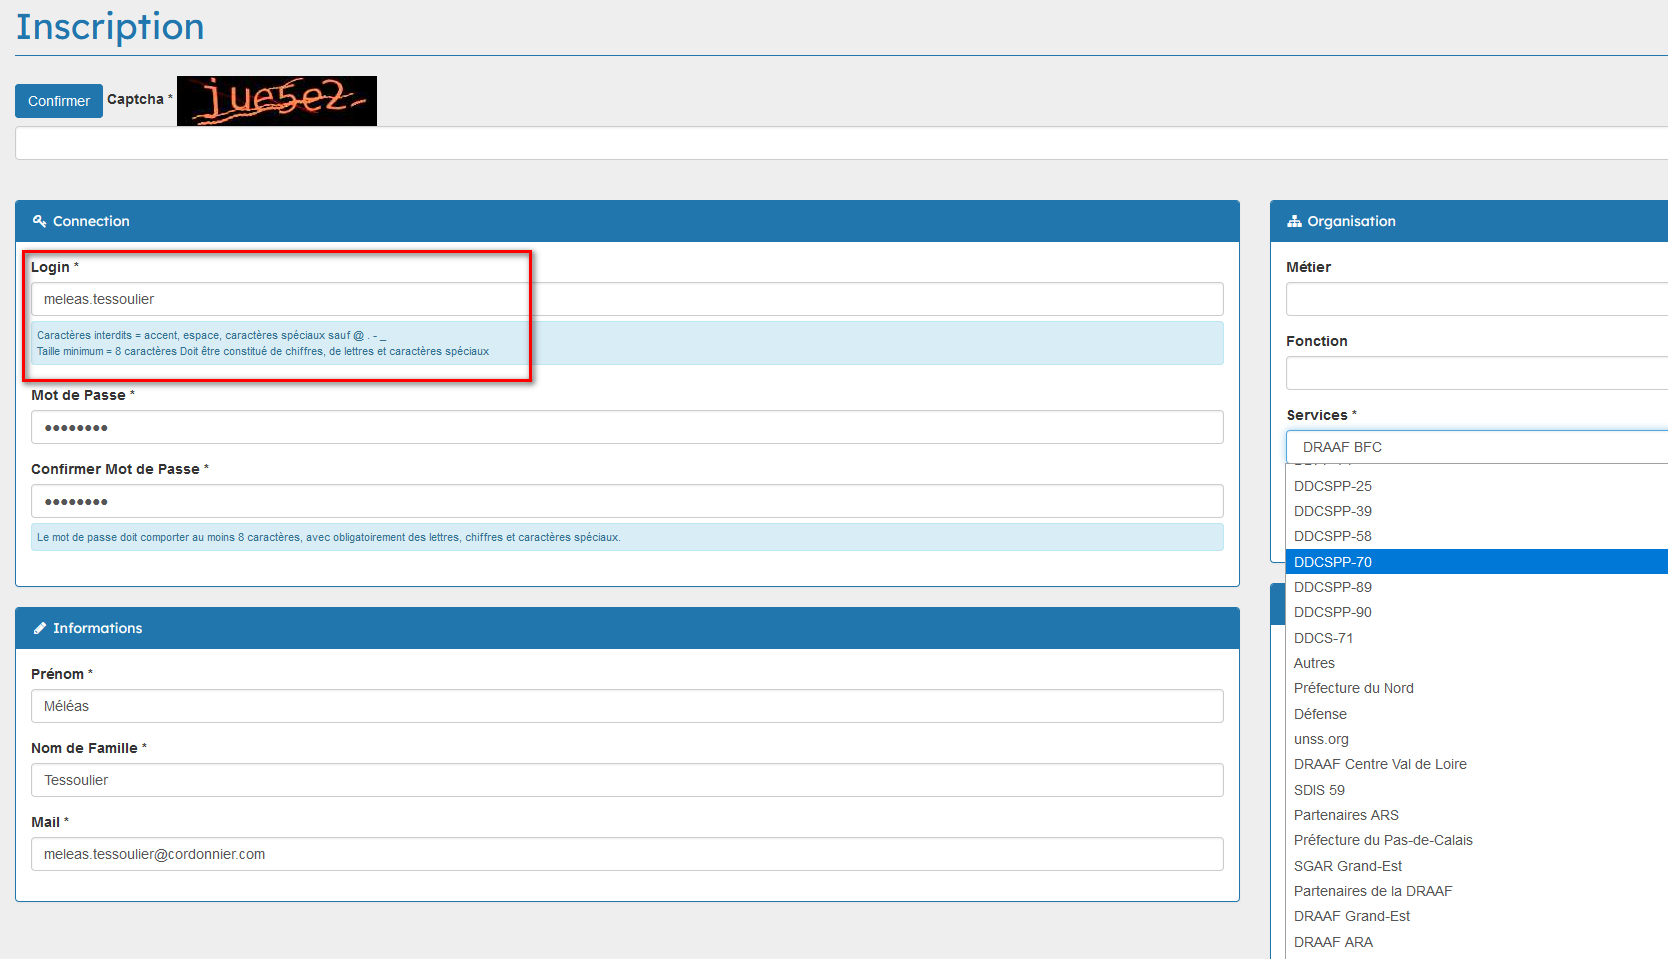Click the key icon beside Connection
The height and width of the screenshot is (959, 1668).
tap(39, 221)
